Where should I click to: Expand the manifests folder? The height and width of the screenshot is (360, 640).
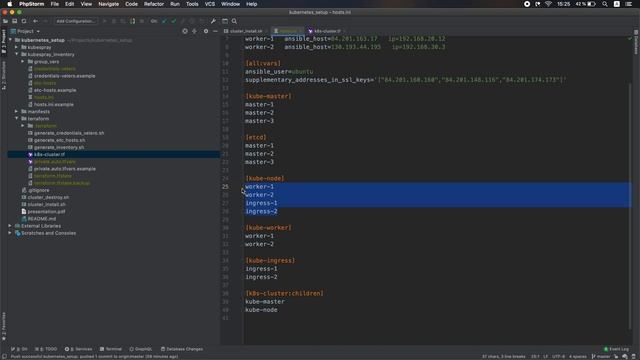(17, 111)
